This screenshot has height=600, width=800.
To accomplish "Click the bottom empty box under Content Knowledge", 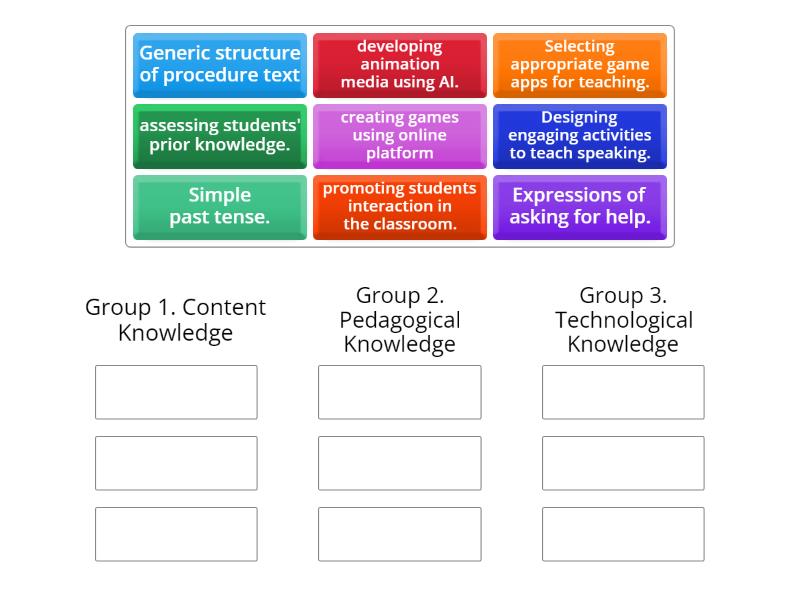I will coord(176,534).
